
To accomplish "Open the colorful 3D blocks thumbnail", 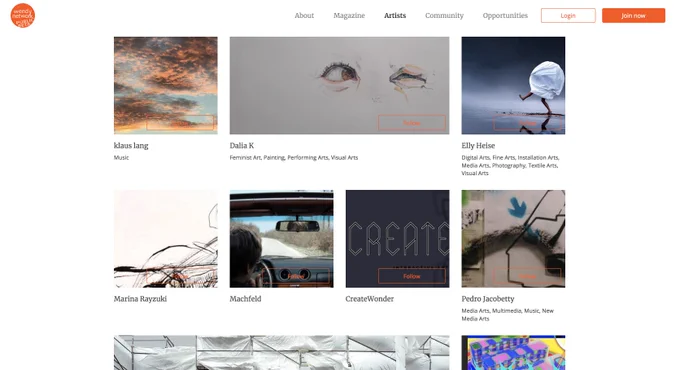I will click(513, 352).
